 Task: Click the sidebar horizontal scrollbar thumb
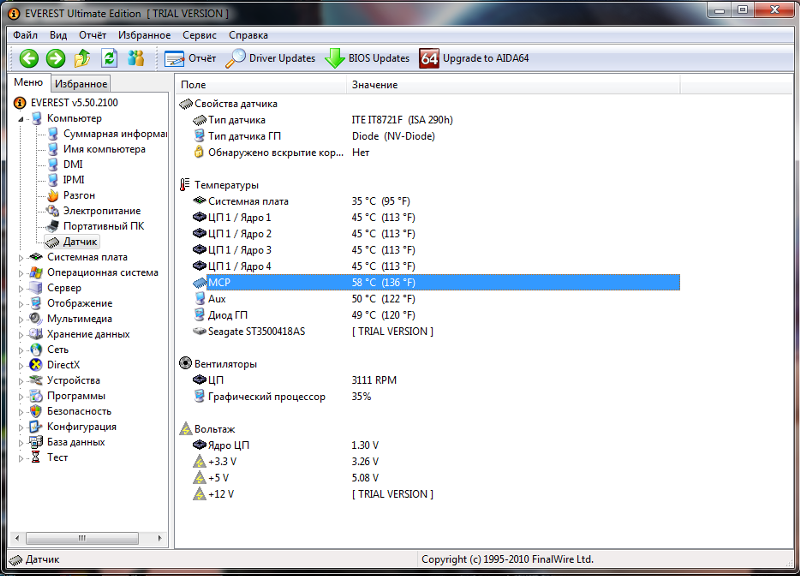82,538
